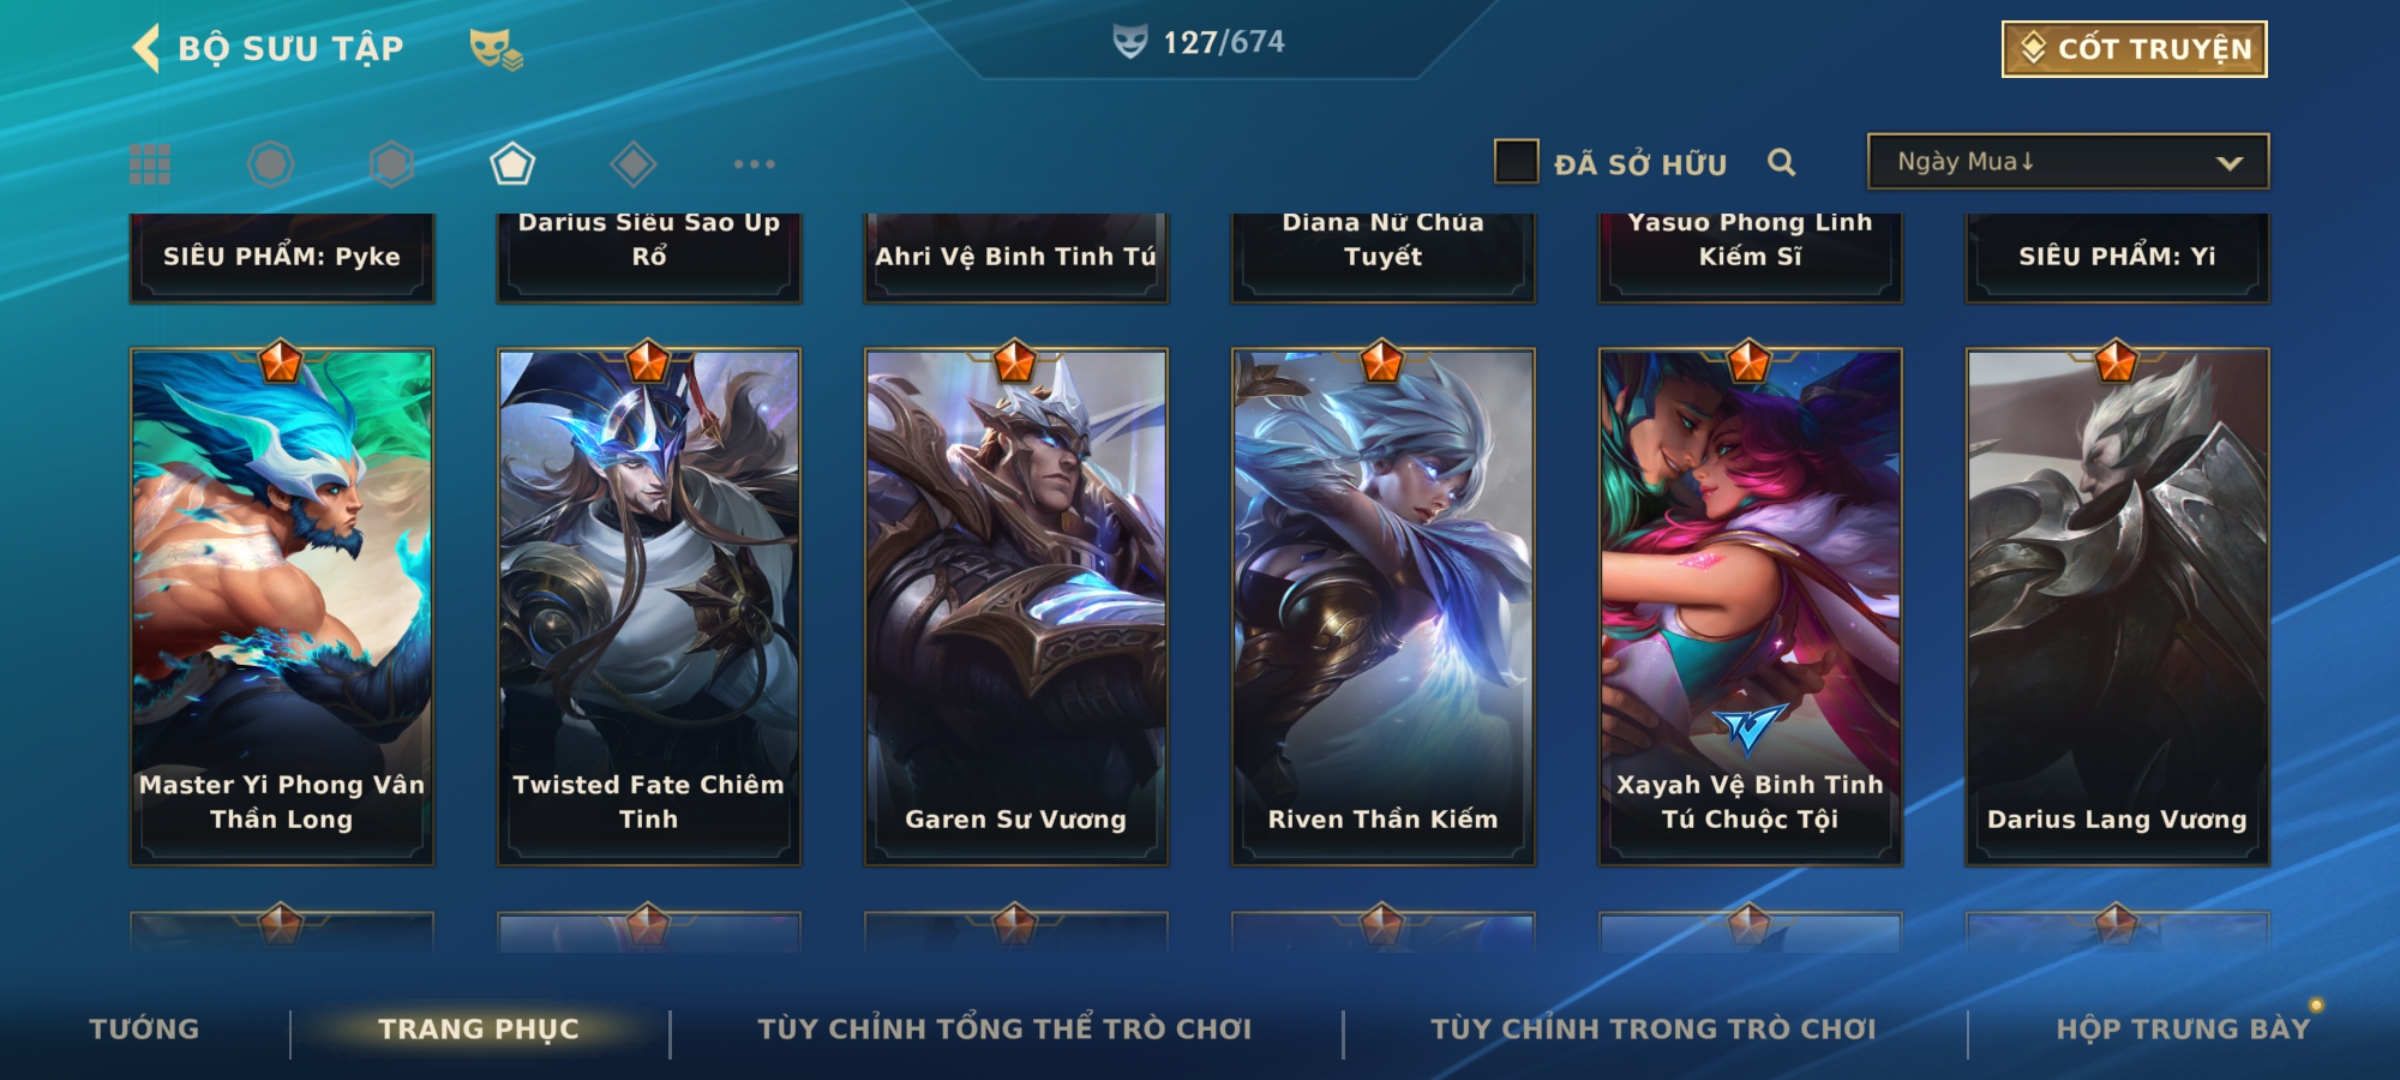This screenshot has width=2400, height=1080.
Task: Select the diamond rarity filter icon
Action: point(633,164)
